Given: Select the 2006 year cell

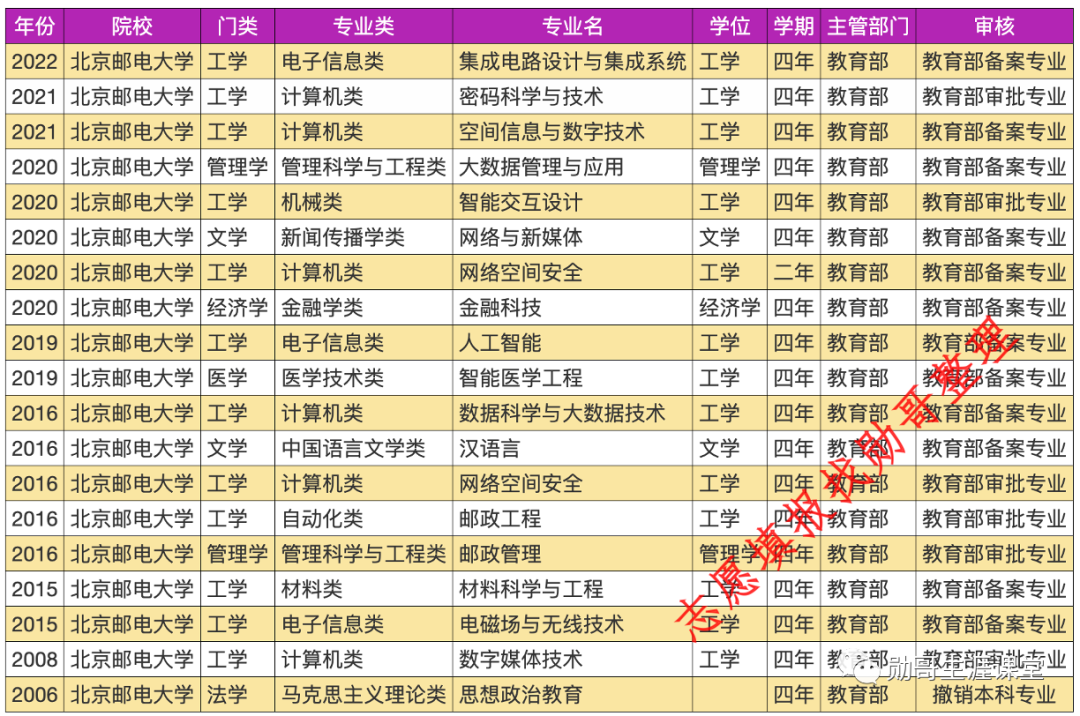Looking at the screenshot, I should click(x=34, y=695).
